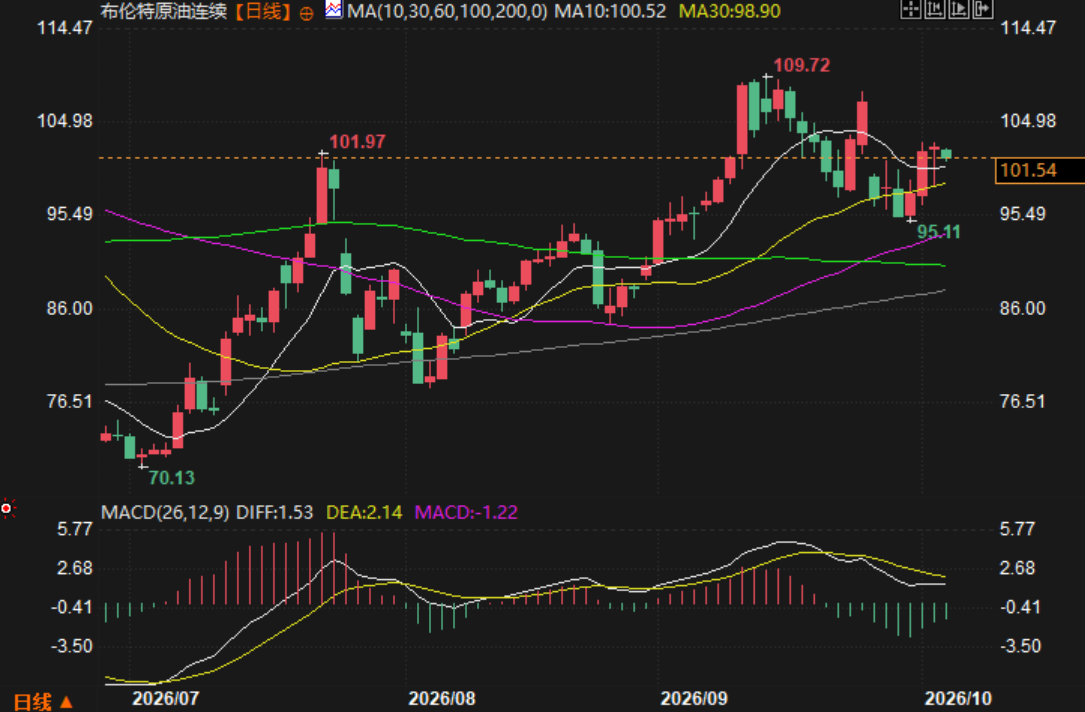Click the 109.72 high price label

coord(801,65)
